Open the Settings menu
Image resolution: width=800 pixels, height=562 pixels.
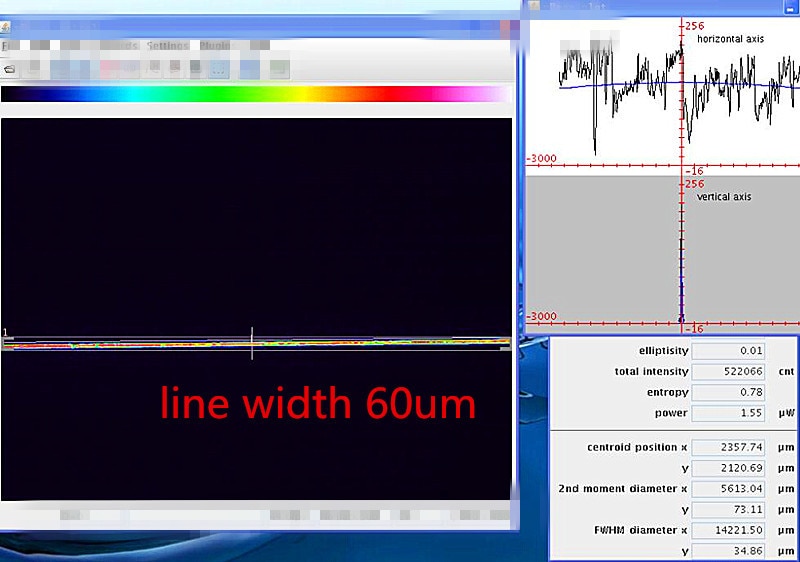pos(167,46)
